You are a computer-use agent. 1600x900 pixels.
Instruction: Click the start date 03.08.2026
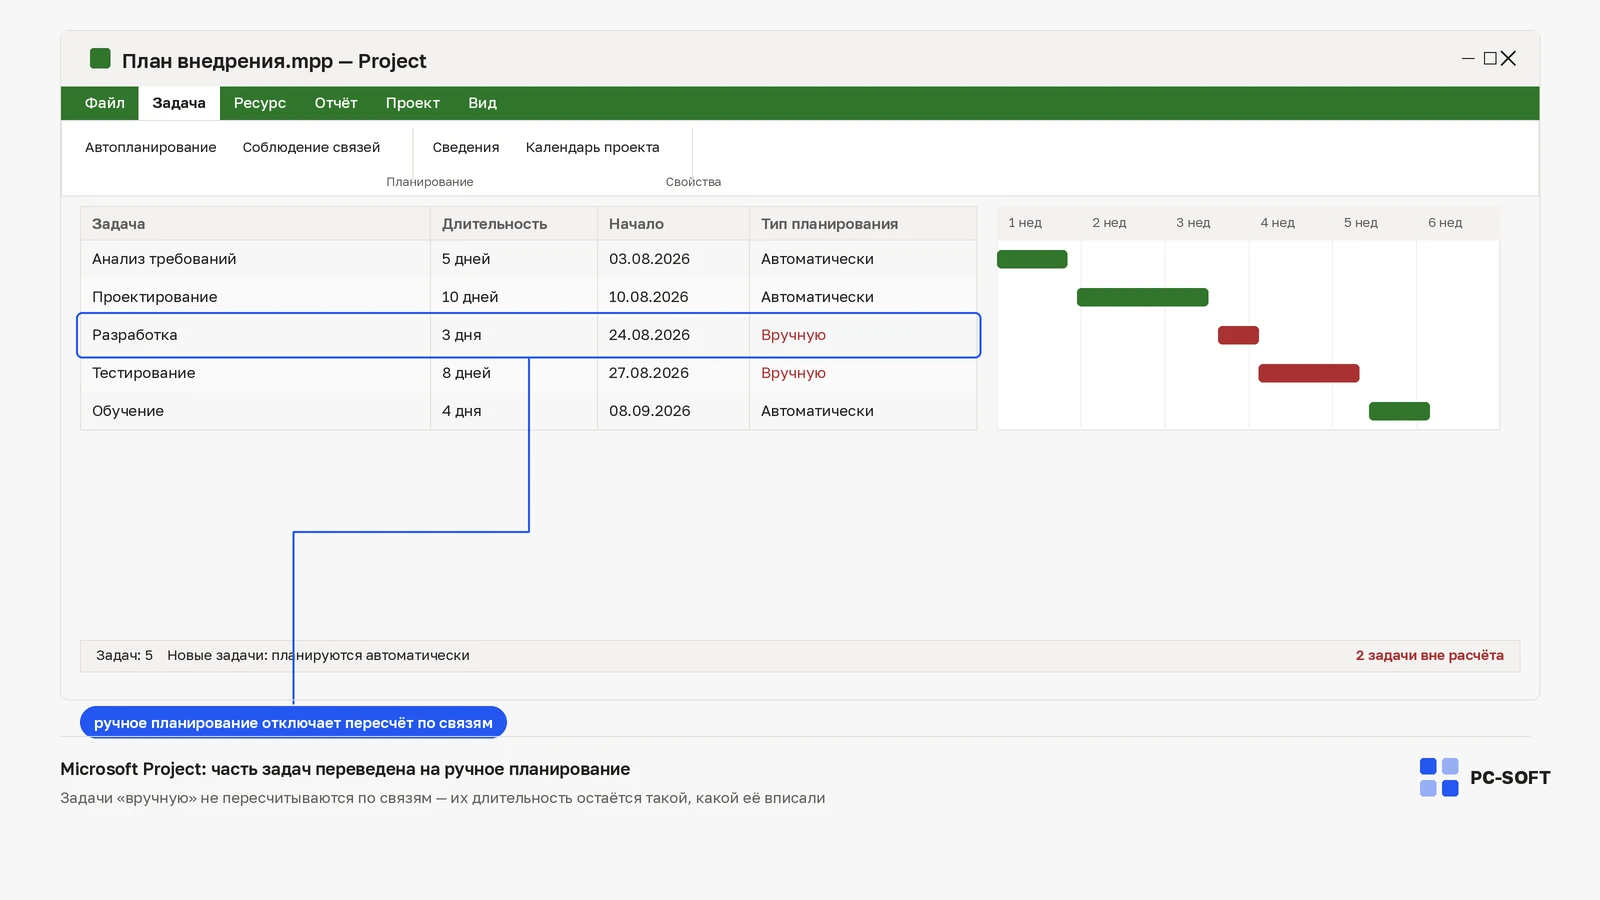click(x=650, y=259)
